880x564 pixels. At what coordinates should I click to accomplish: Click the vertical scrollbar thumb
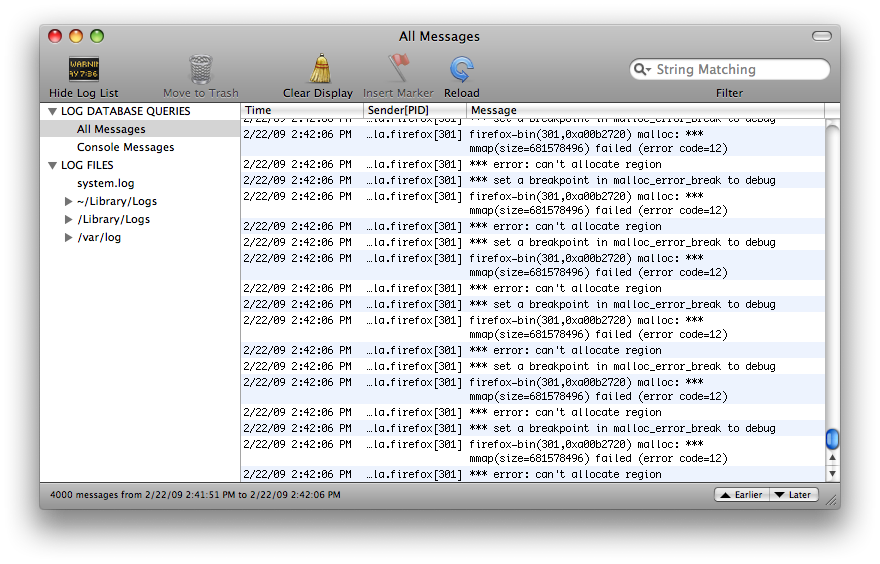pos(832,439)
